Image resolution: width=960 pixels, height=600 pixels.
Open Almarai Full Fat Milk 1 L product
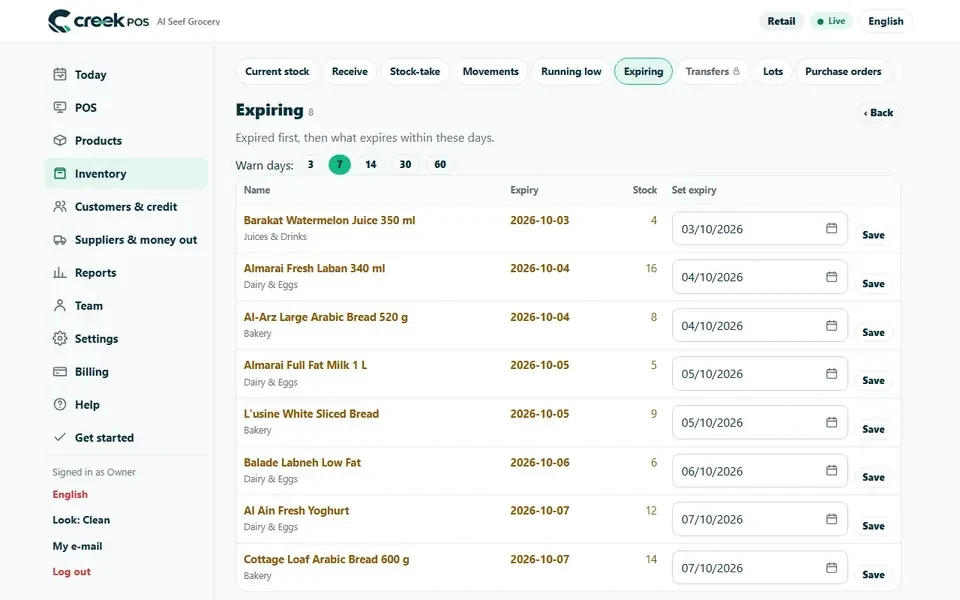(306, 365)
